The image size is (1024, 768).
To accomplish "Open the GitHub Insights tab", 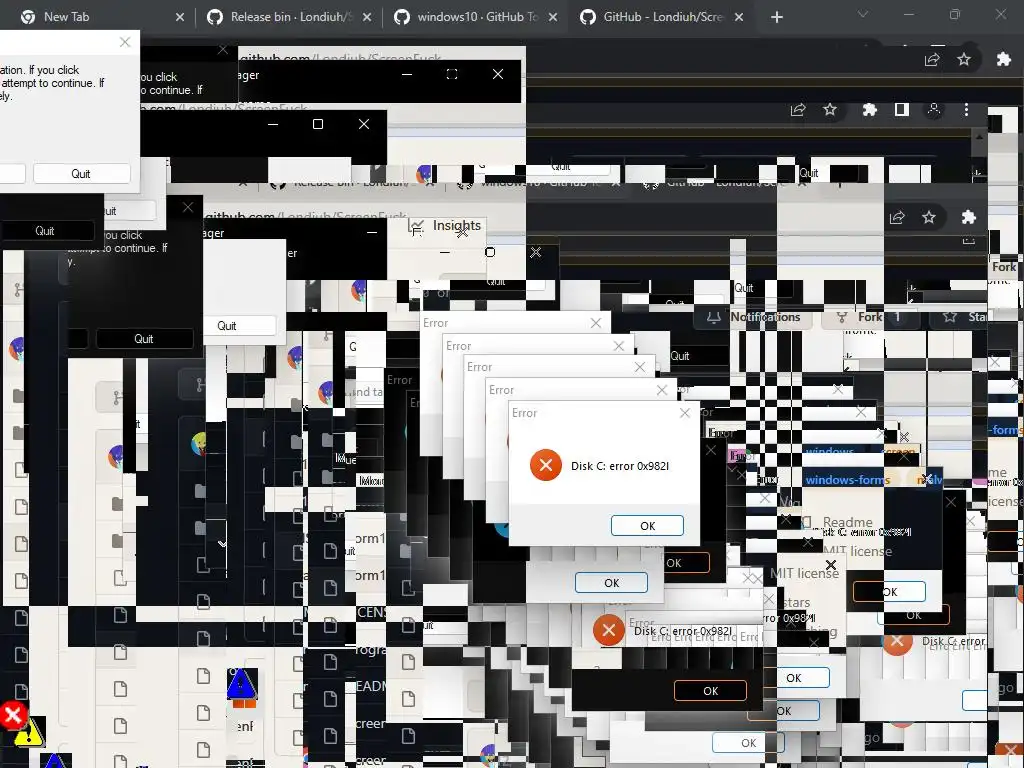I will [445, 226].
